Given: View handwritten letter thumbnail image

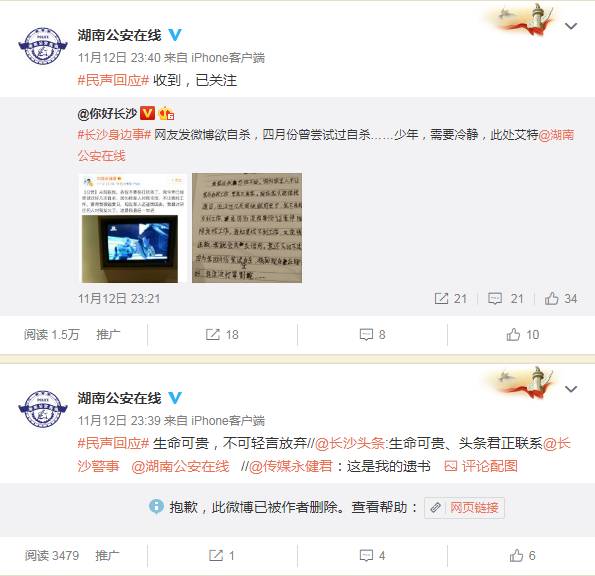Looking at the screenshot, I should pos(247,228).
